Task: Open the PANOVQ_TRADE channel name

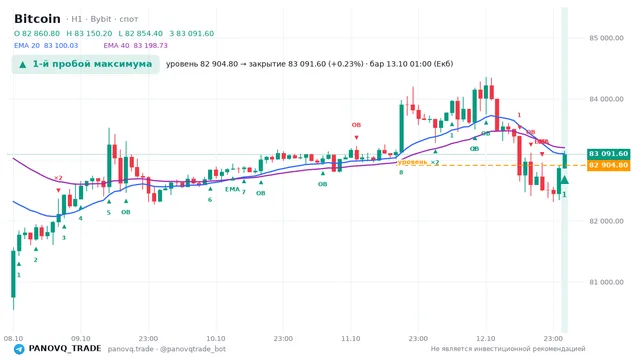Action: pos(65,349)
